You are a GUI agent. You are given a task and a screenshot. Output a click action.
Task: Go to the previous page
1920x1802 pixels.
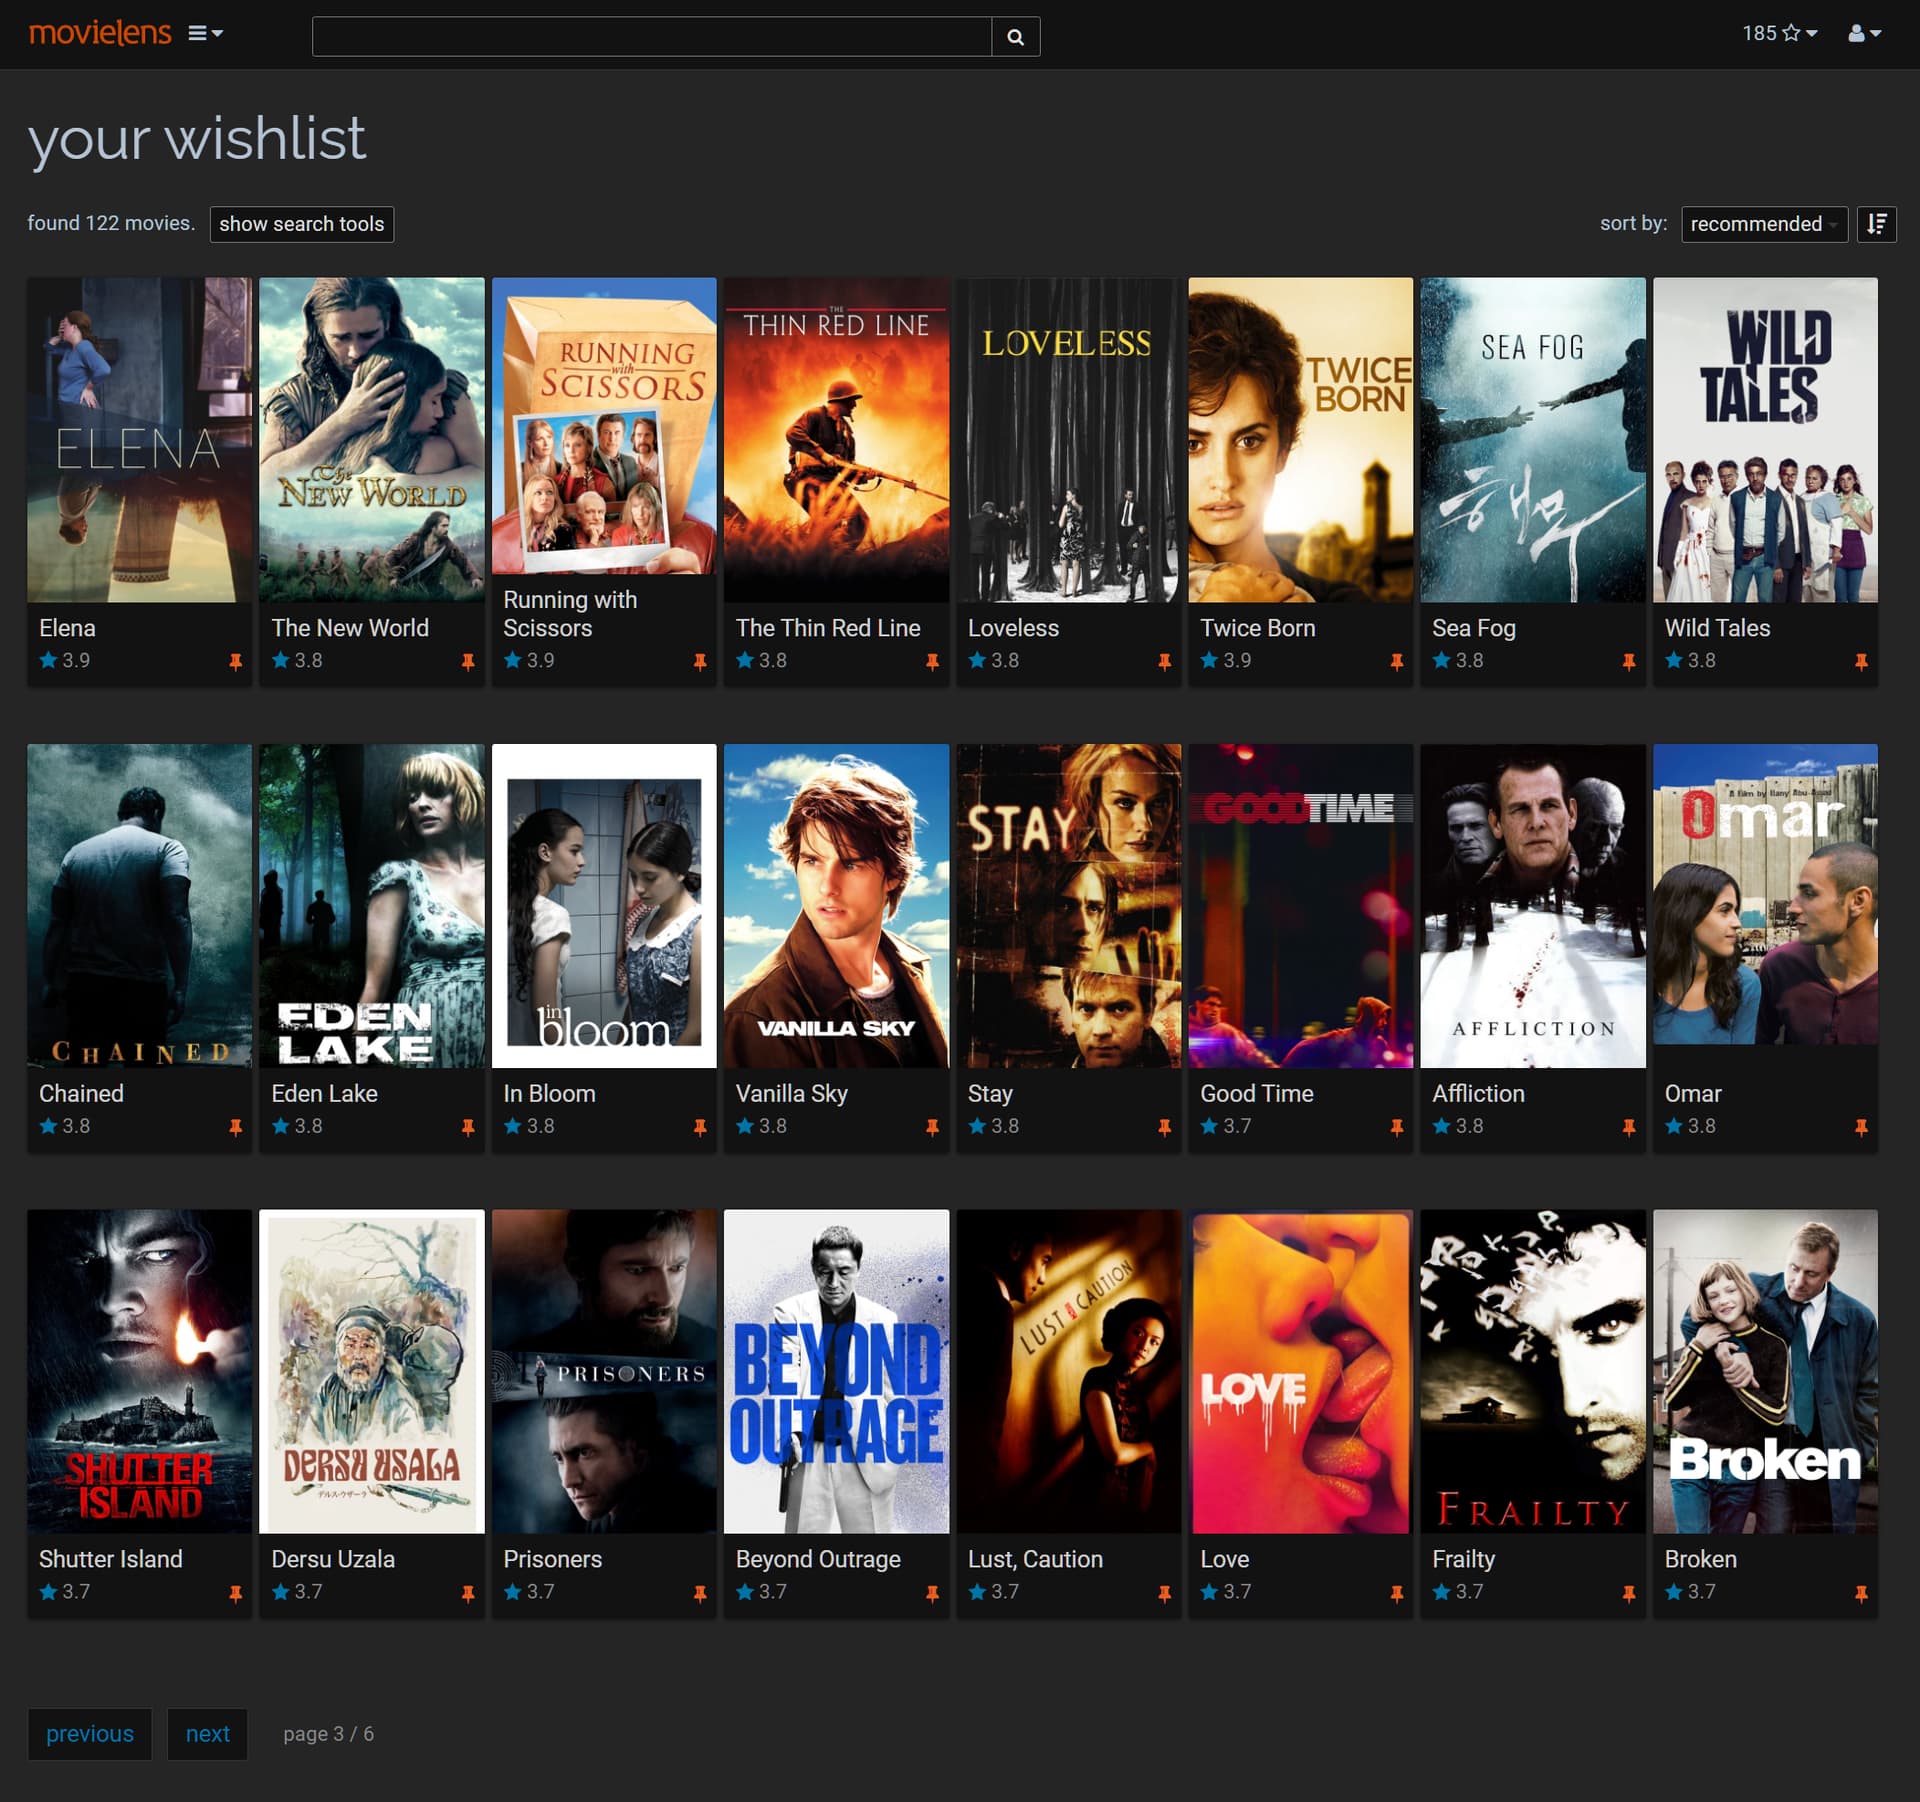90,1734
